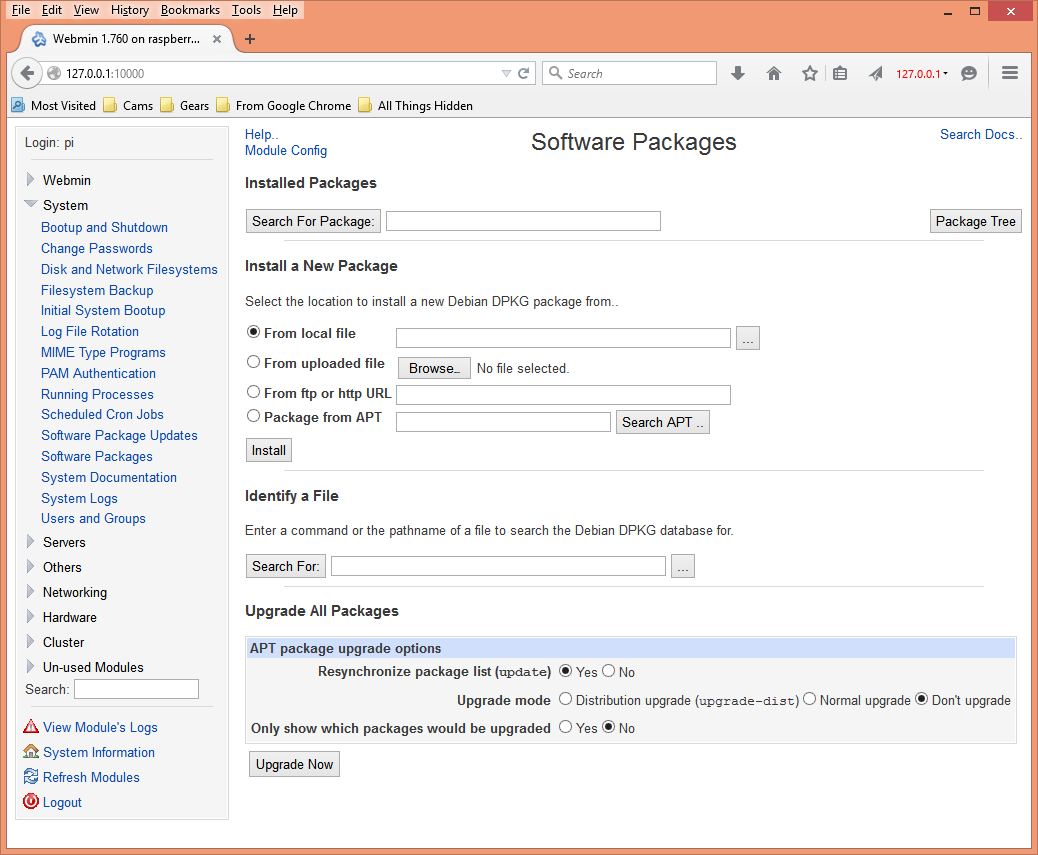Viewport: 1038px width, 855px height.
Task: Click the Logout icon in the sidebar
Action: click(x=31, y=802)
